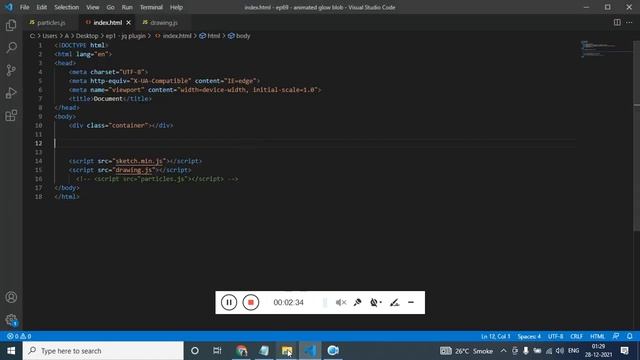
Task: Click the Users breadcrumb segment
Action: (50, 36)
